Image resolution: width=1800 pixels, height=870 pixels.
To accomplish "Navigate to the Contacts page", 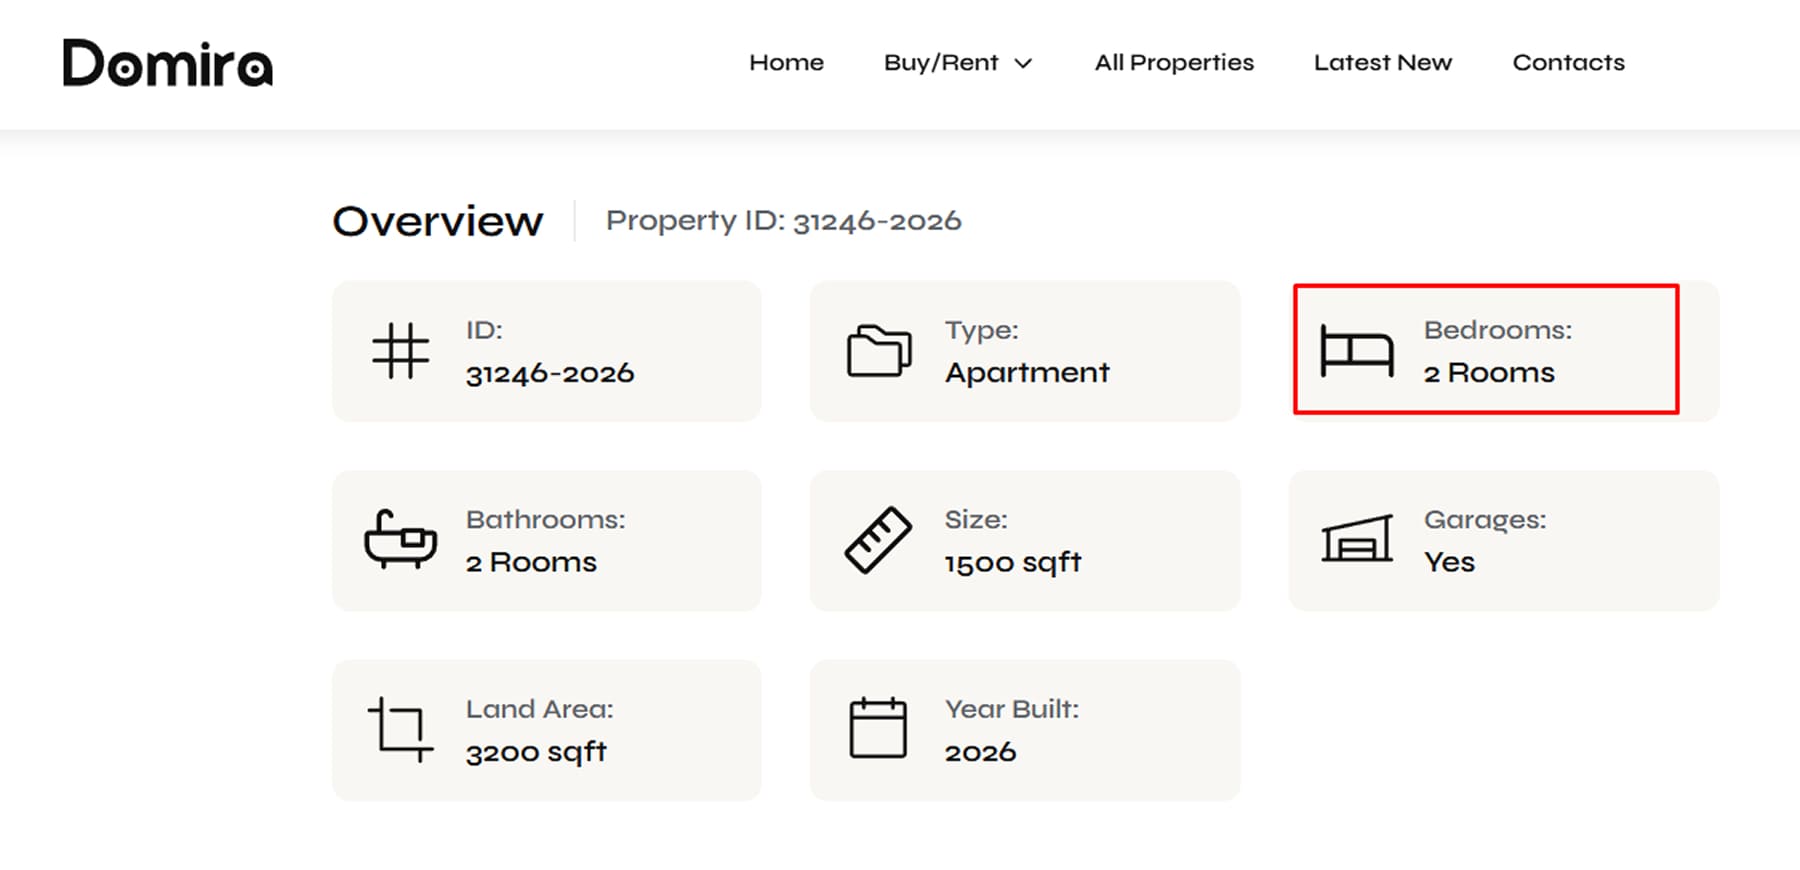I will click(x=1569, y=63).
